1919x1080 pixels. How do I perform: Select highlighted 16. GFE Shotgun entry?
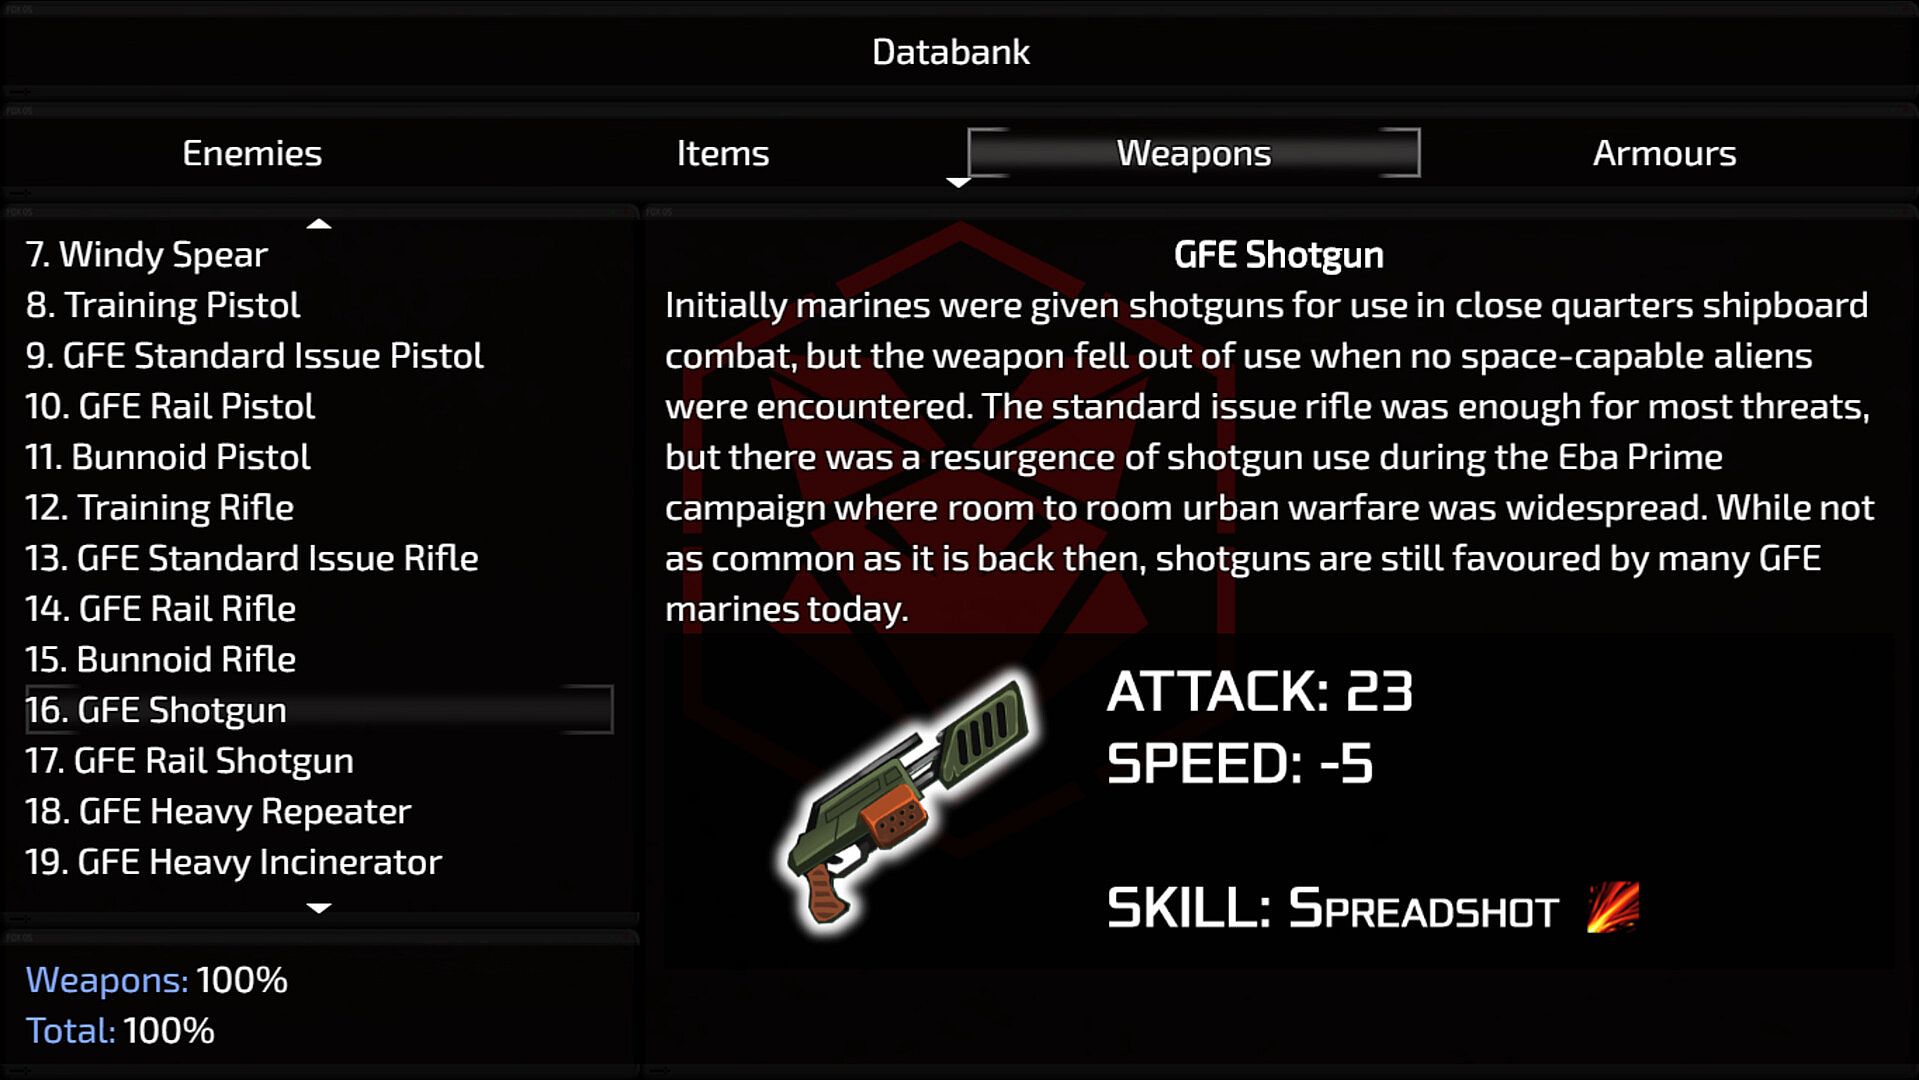point(319,710)
